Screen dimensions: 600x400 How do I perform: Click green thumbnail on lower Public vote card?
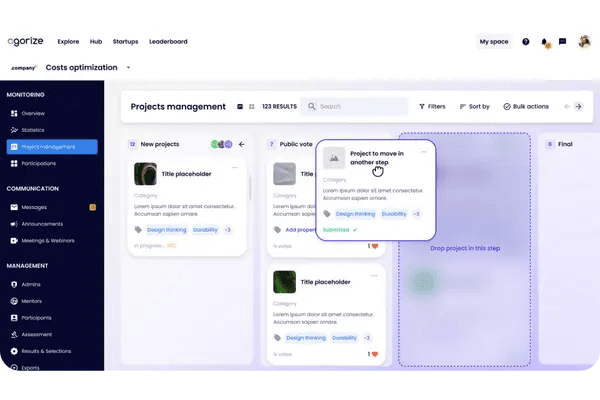point(284,282)
